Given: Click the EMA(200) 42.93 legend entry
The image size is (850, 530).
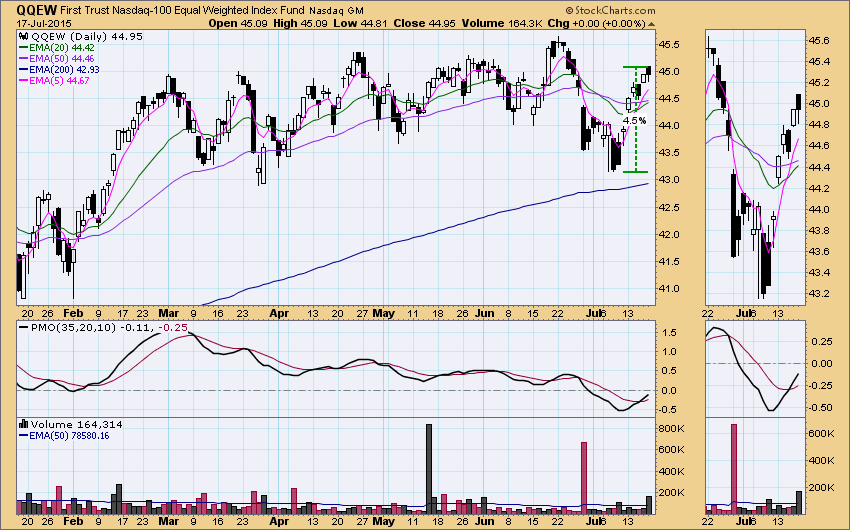Looking at the screenshot, I should [64, 70].
